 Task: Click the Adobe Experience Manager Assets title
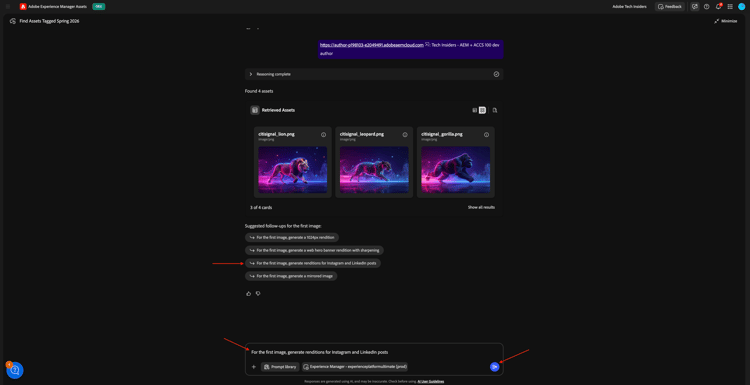coord(57,7)
